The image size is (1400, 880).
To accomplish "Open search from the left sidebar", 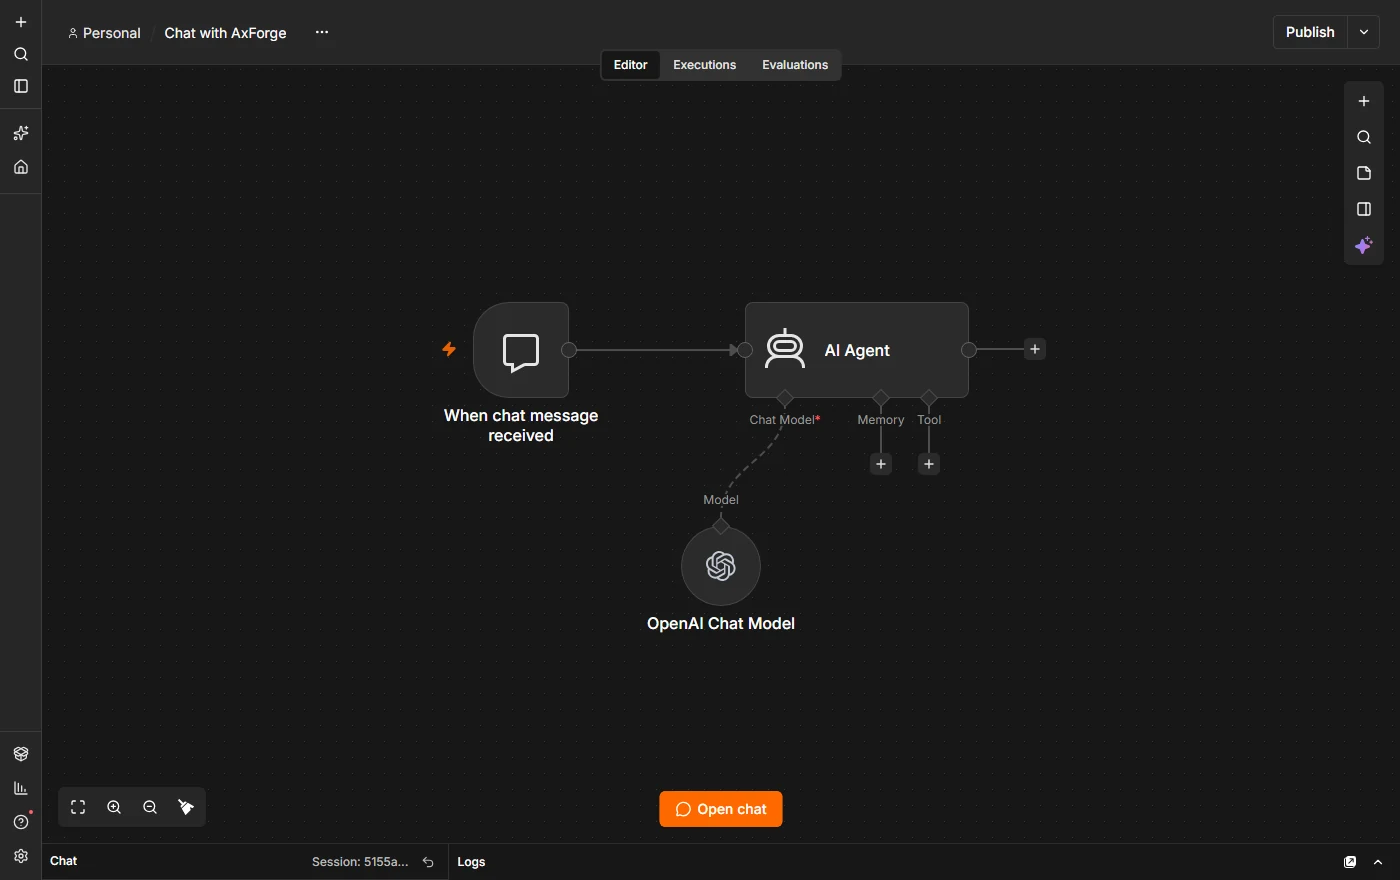I will tap(21, 54).
